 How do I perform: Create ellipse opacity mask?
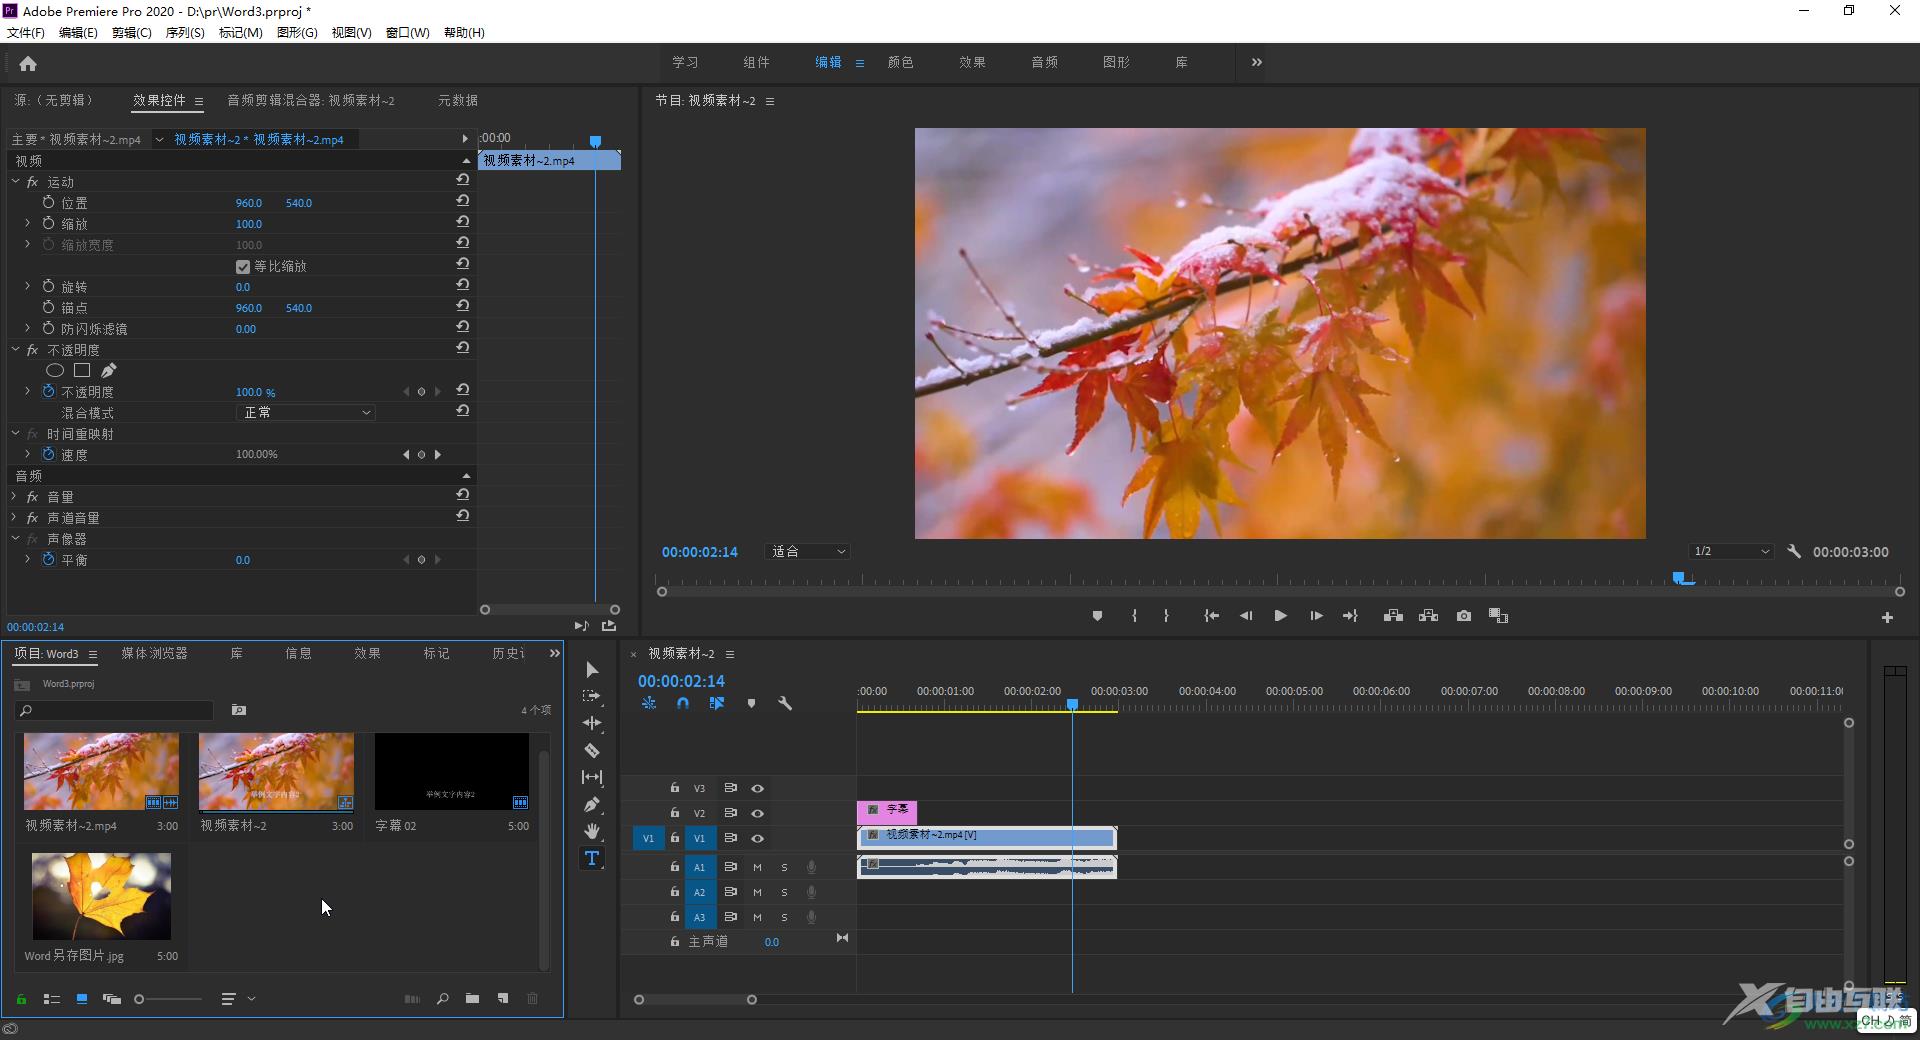55,371
